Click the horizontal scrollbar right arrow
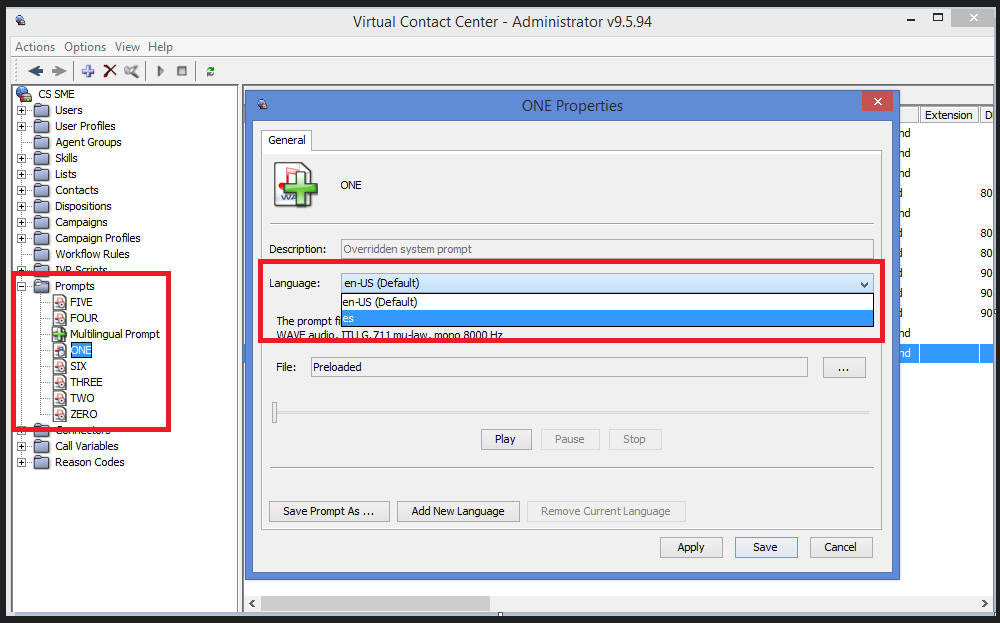The height and width of the screenshot is (623, 1000). (x=985, y=603)
